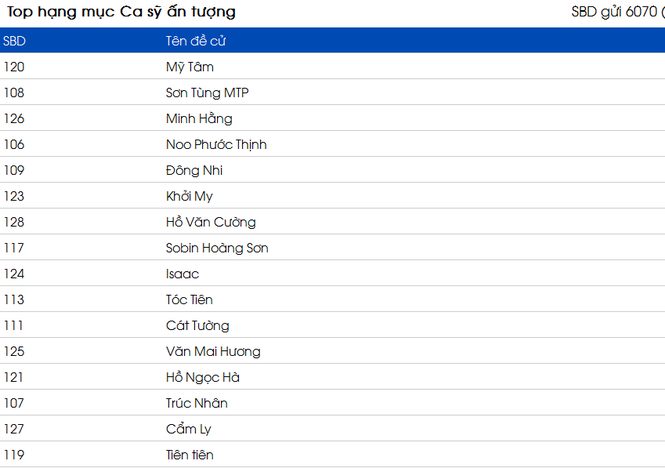Select the Trúc Nhân nominee
The height and width of the screenshot is (468, 665).
(196, 403)
